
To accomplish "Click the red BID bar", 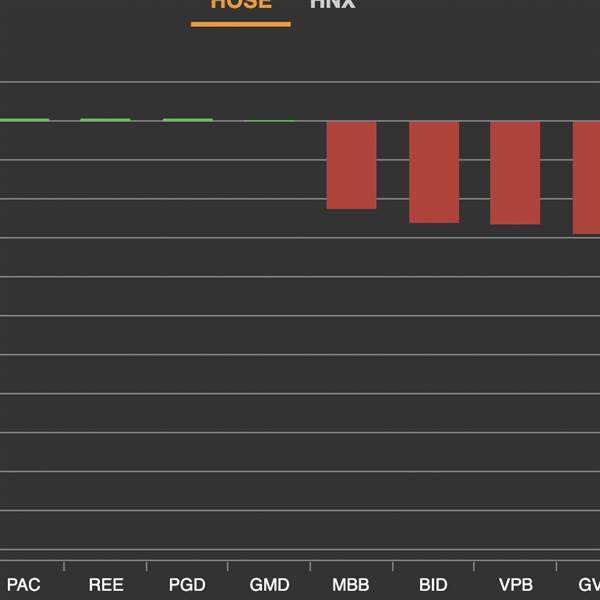I will click(x=434, y=172).
